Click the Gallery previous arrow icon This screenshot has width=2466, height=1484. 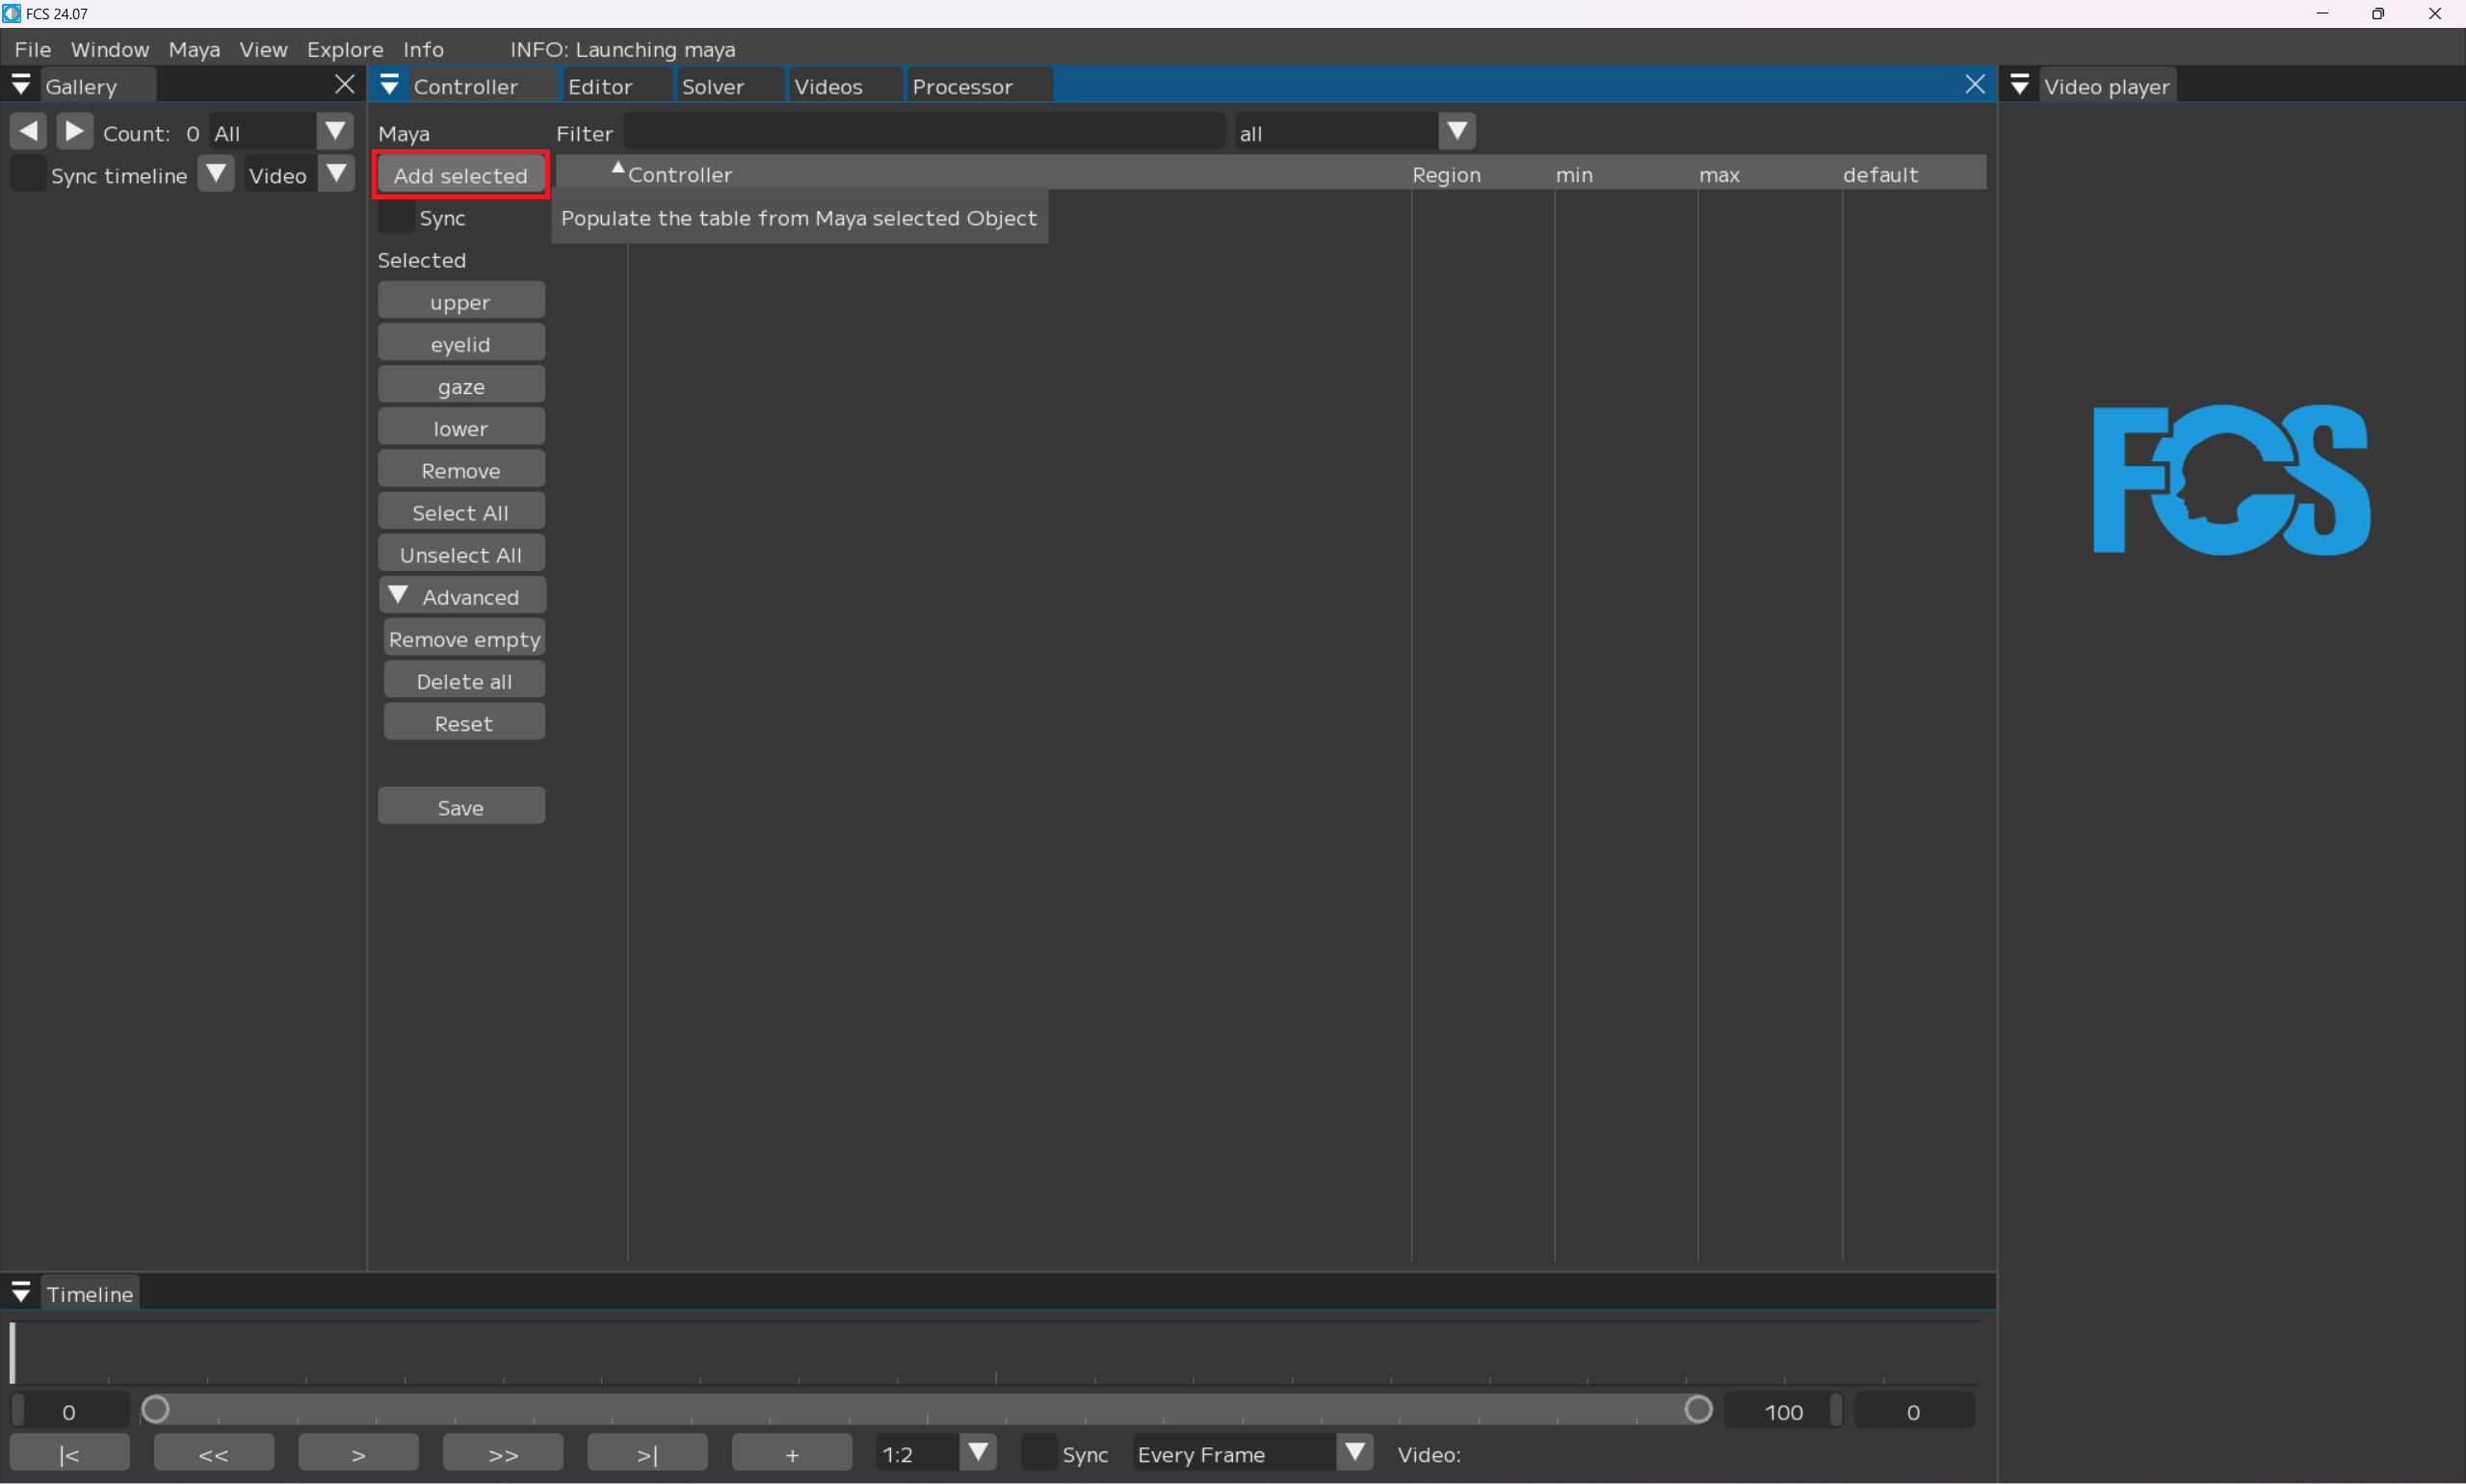pyautogui.click(x=28, y=131)
